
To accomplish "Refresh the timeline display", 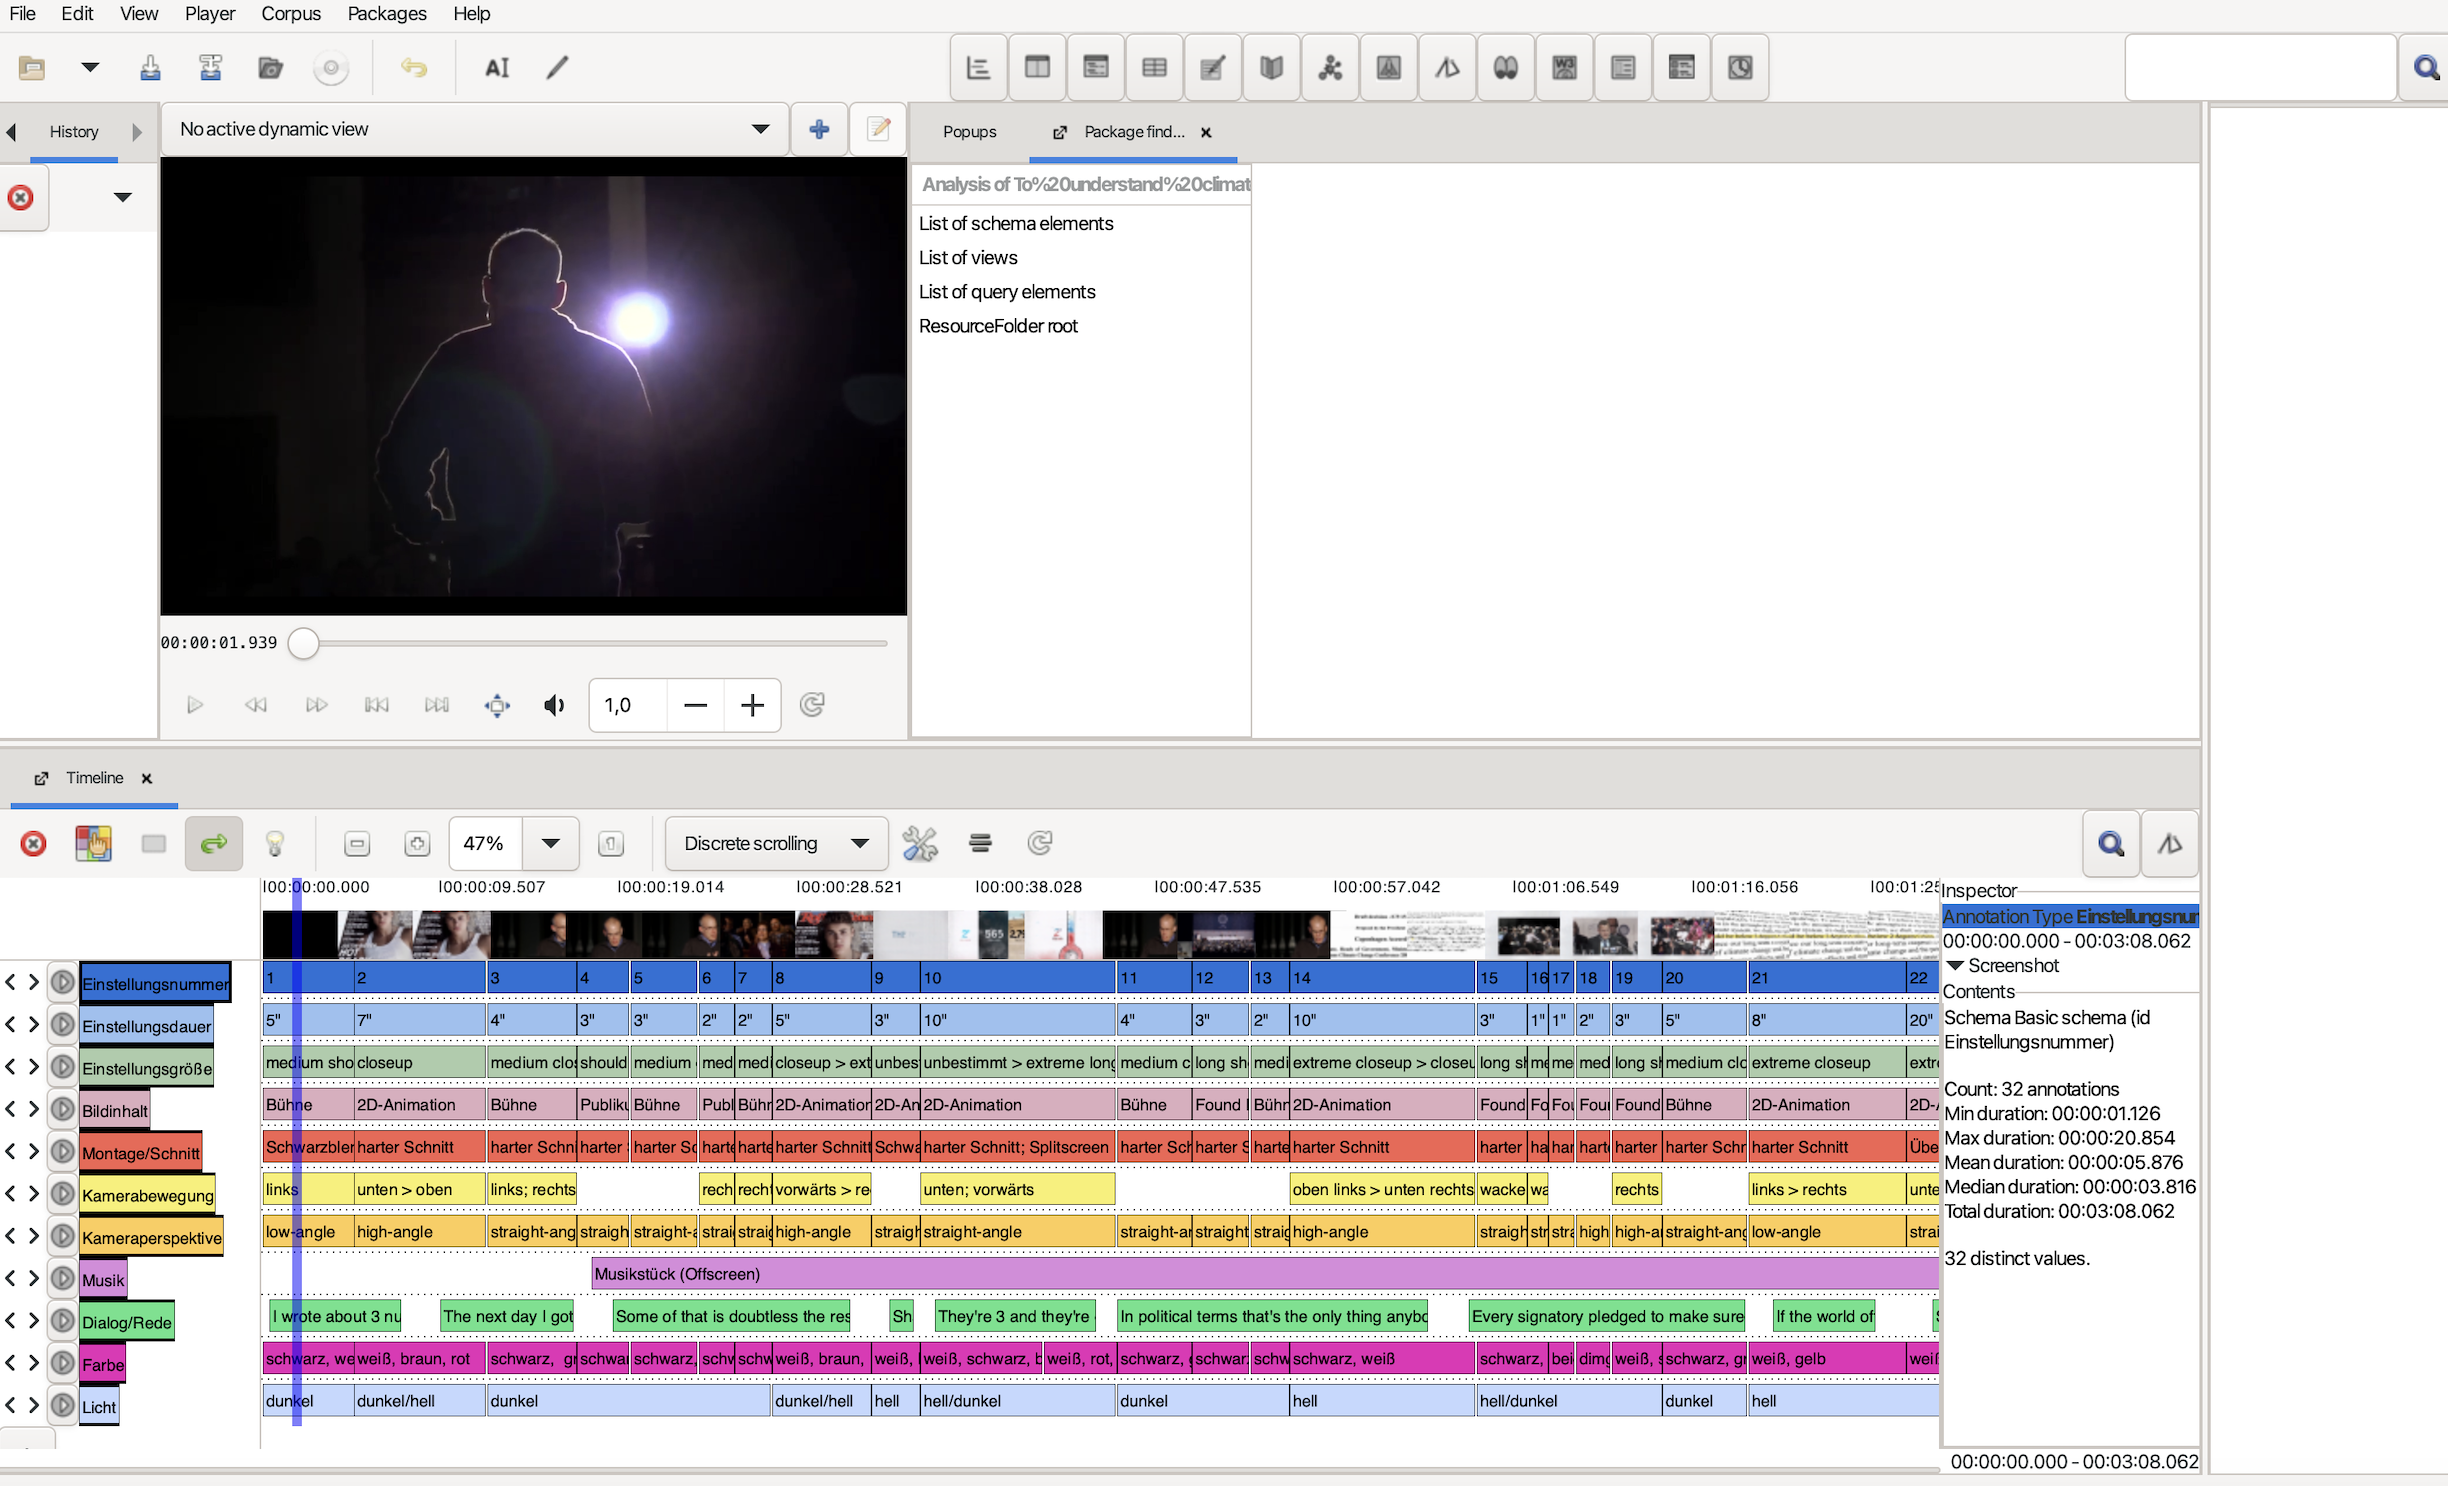I will click(1040, 843).
